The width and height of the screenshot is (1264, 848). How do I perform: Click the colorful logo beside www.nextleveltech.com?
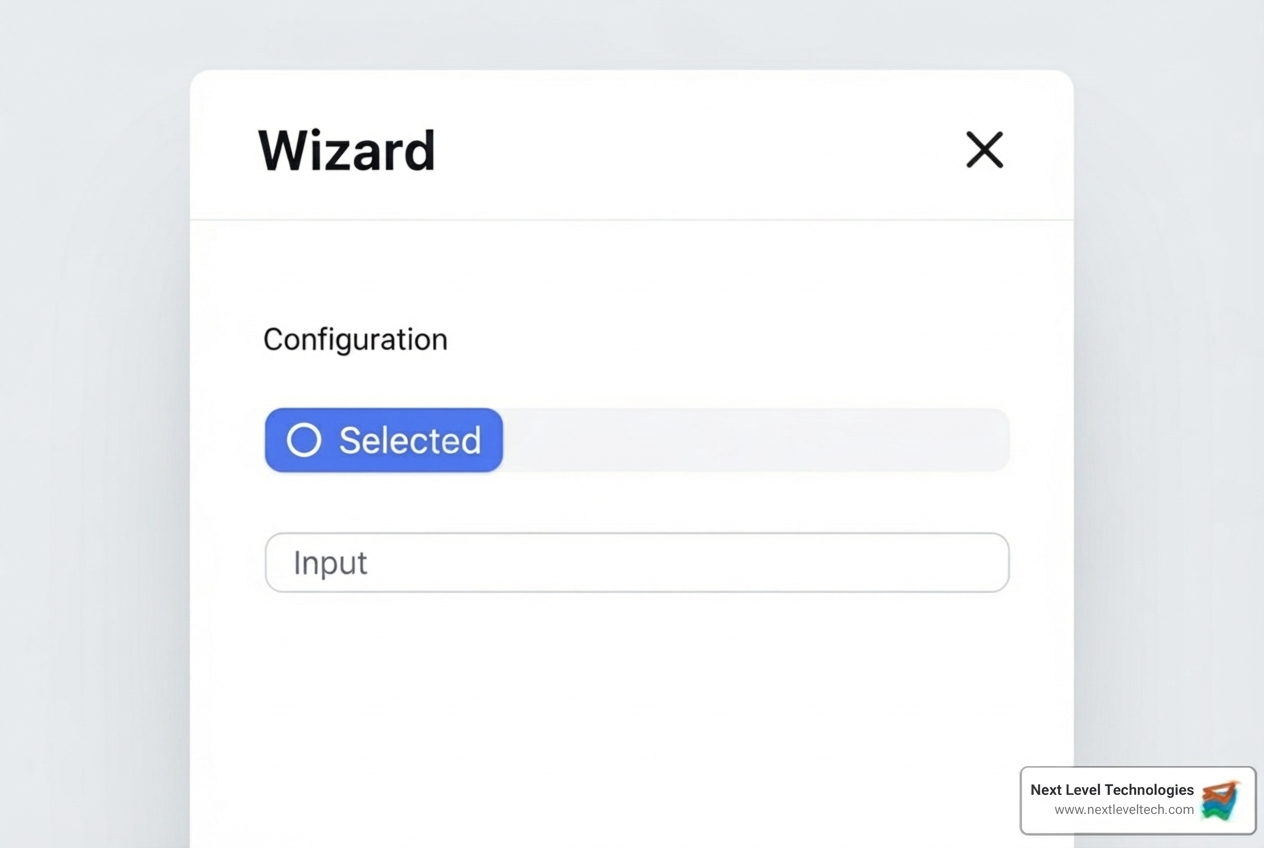(x=1221, y=800)
